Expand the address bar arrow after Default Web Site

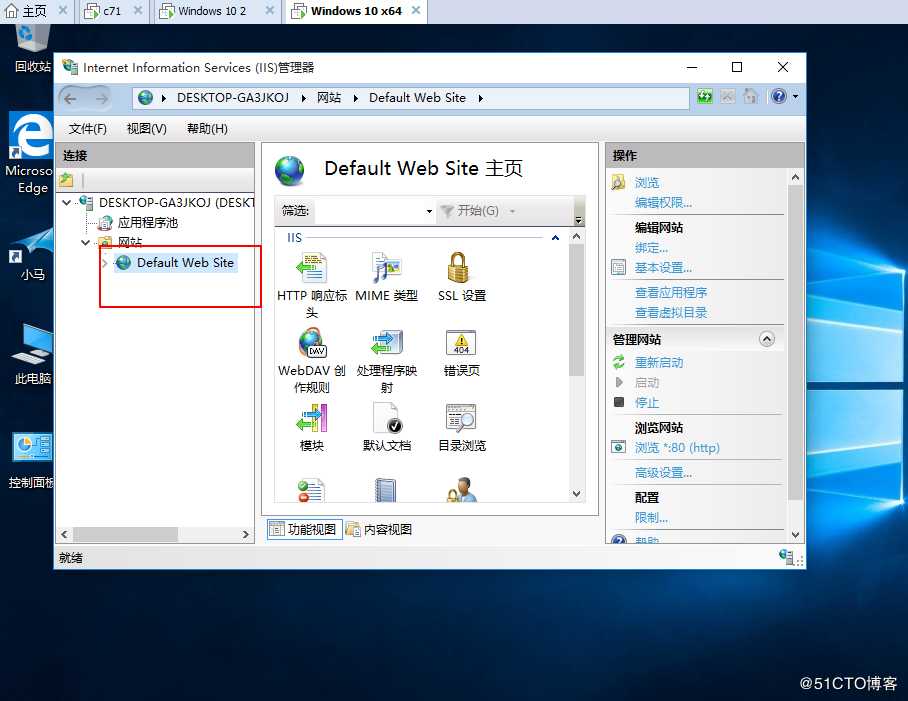point(481,98)
